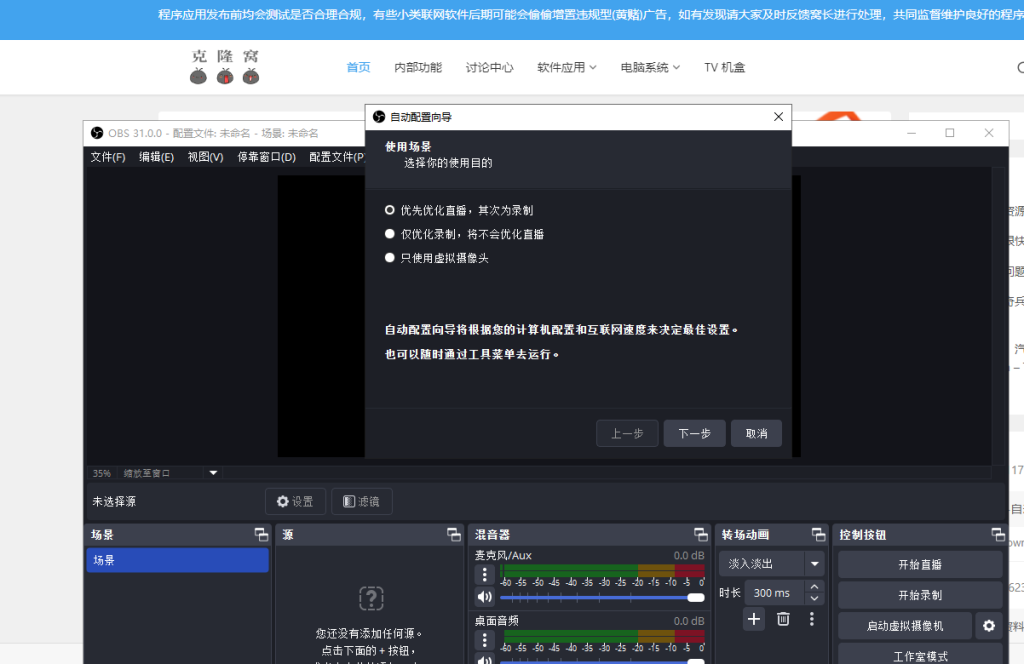
Task: Open virtual camera settings gear
Action: [x=989, y=626]
